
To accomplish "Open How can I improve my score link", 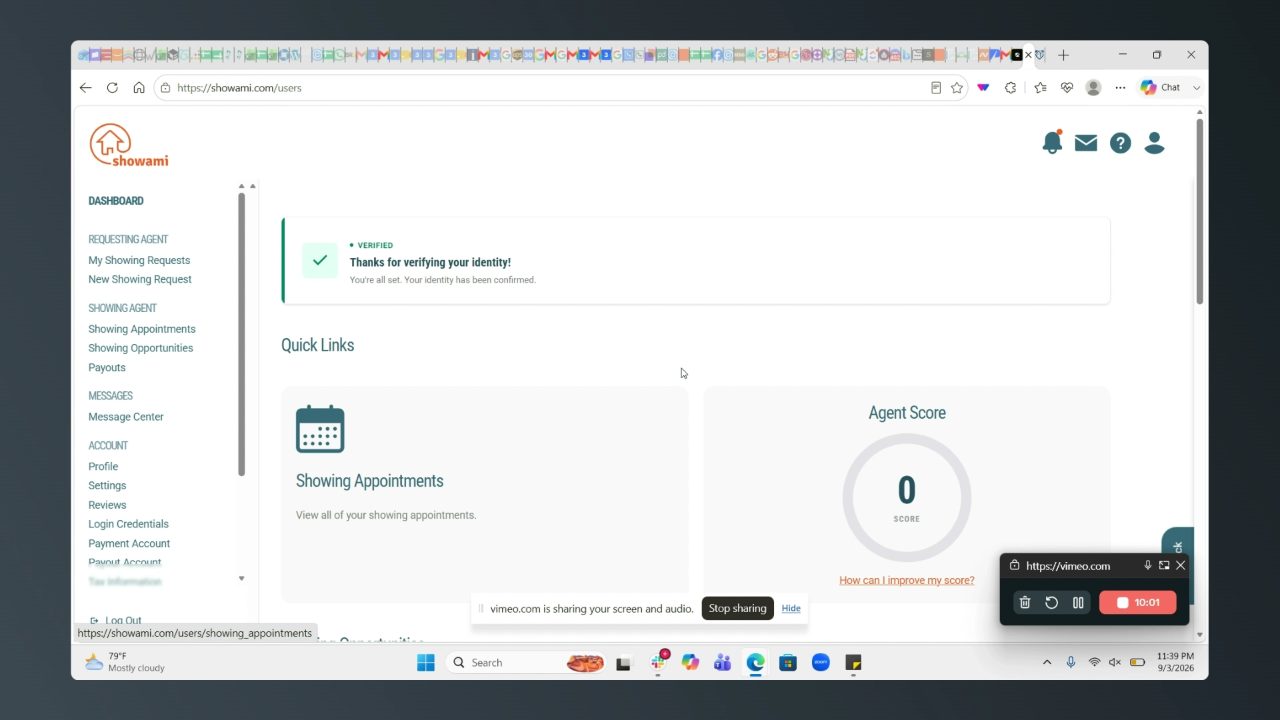I will click(x=907, y=580).
